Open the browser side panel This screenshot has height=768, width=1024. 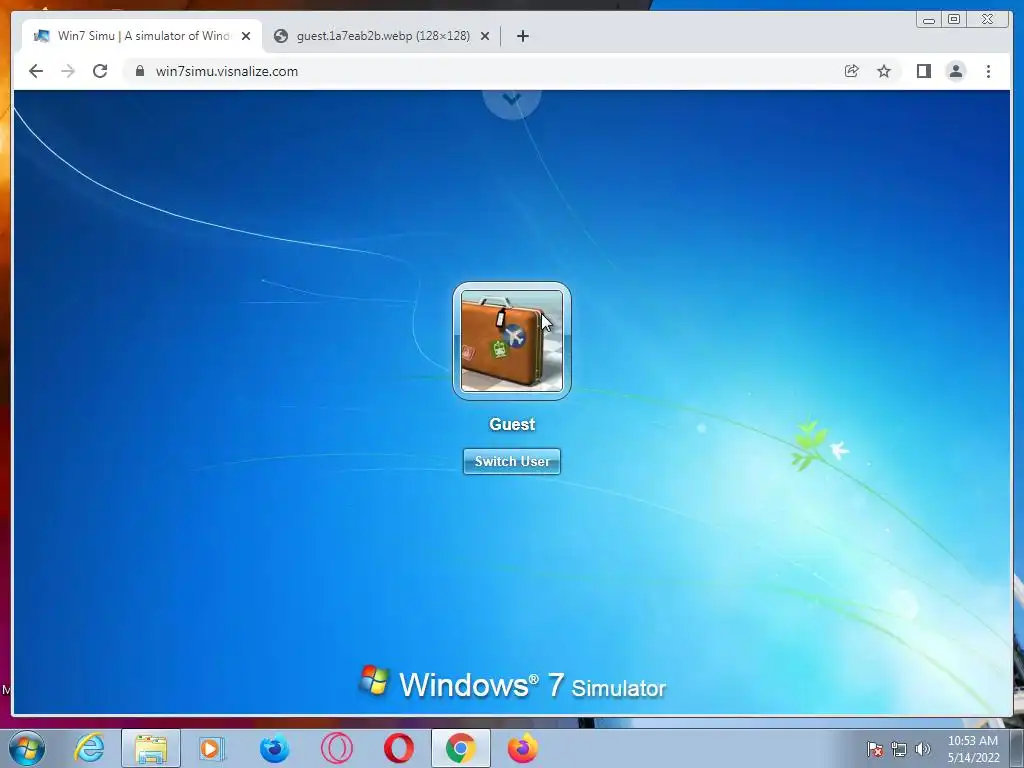923,71
